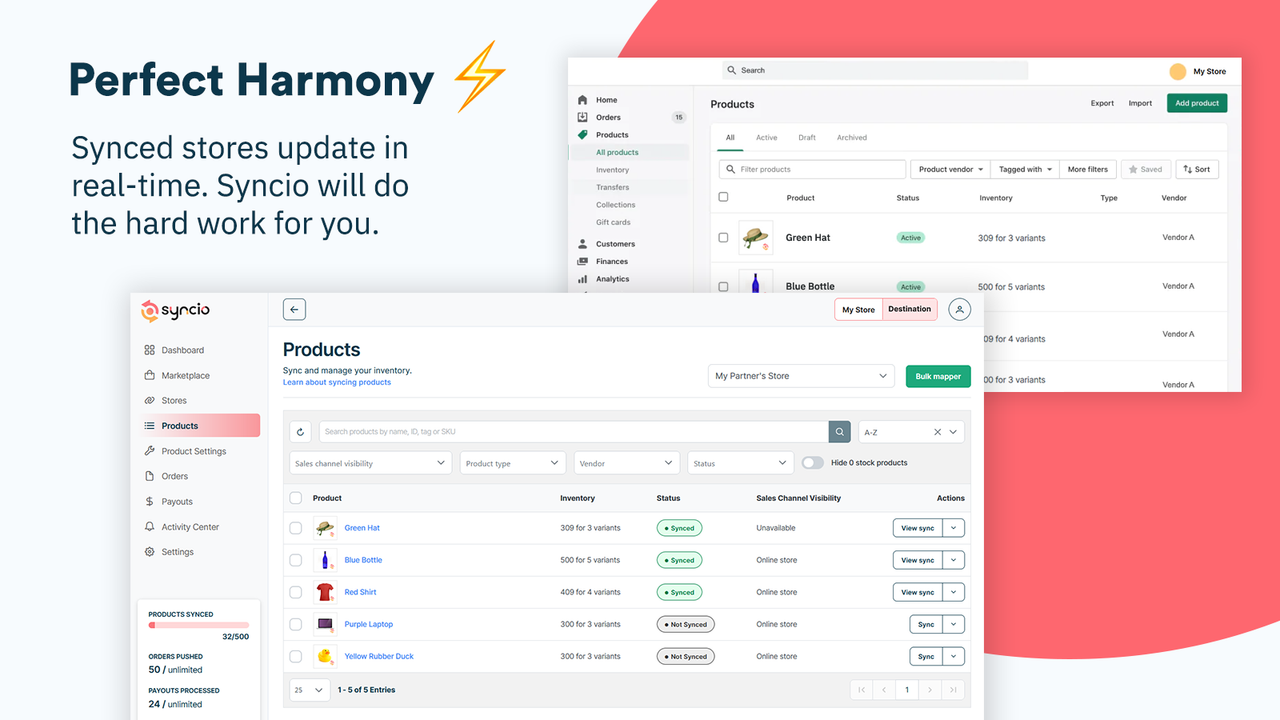Click the magnifier search button in Syncio

click(x=839, y=432)
